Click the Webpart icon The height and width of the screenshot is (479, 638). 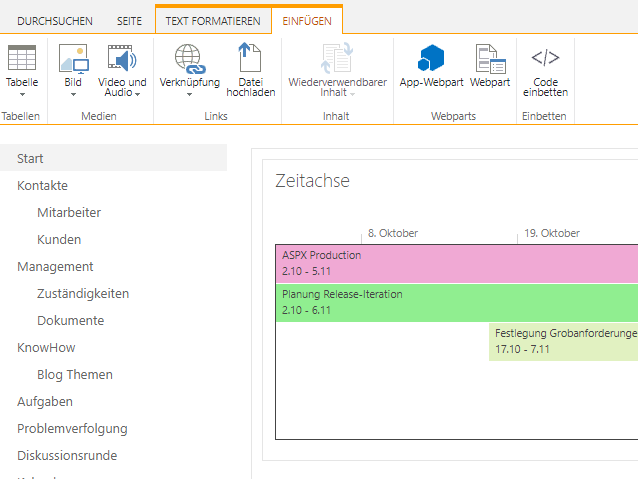point(490,58)
